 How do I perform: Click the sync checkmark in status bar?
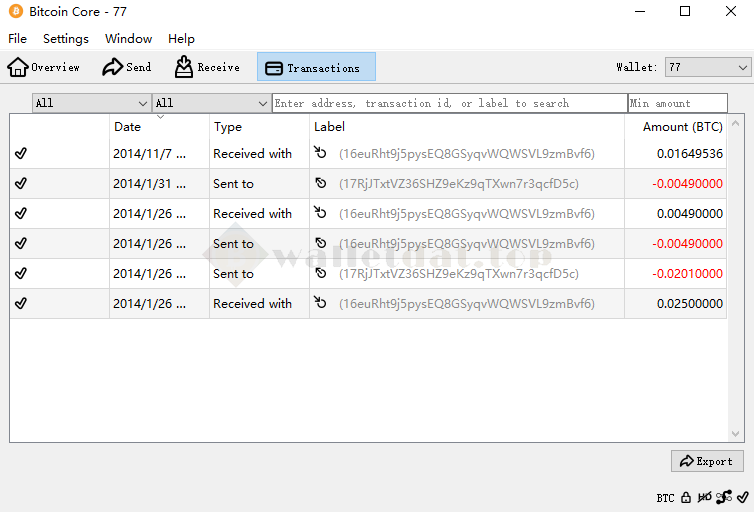(x=741, y=497)
